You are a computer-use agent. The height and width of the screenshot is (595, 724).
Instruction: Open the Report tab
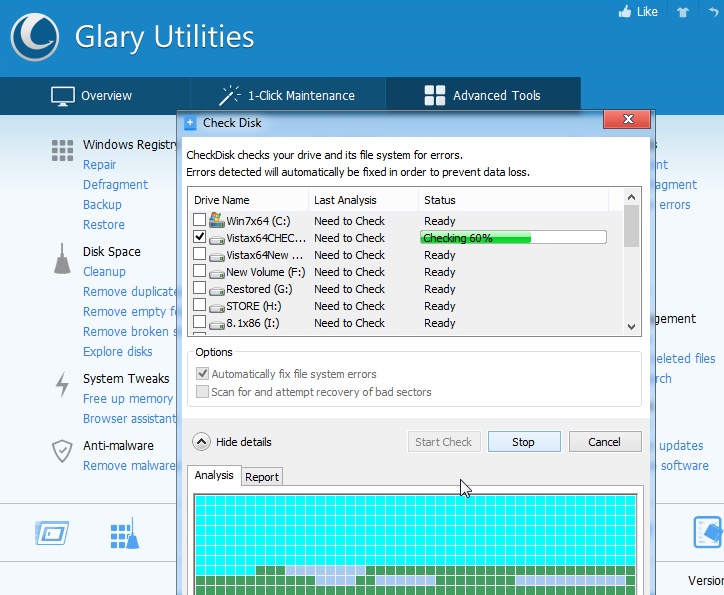point(262,477)
